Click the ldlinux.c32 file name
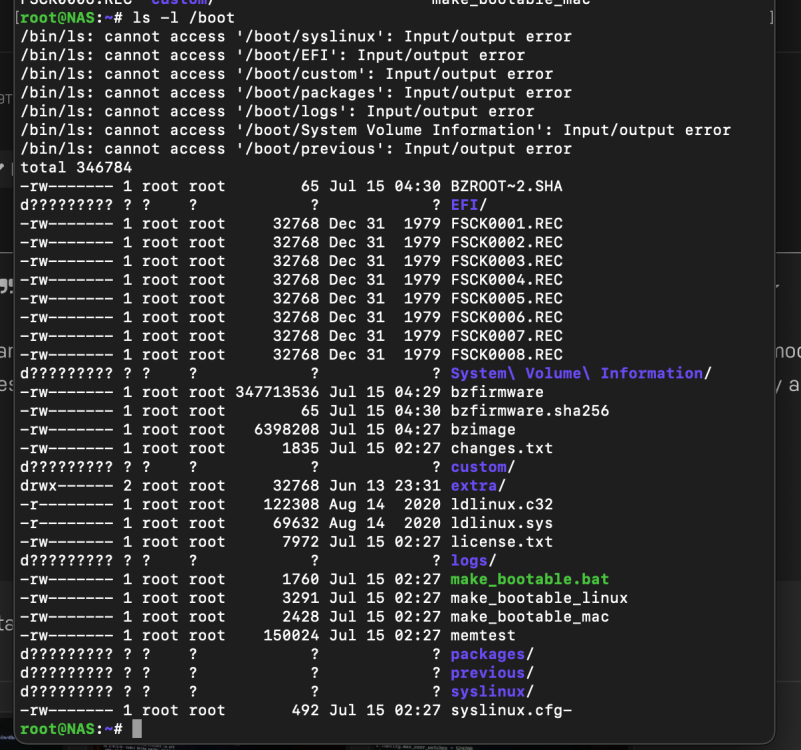801x750 pixels. [502, 505]
